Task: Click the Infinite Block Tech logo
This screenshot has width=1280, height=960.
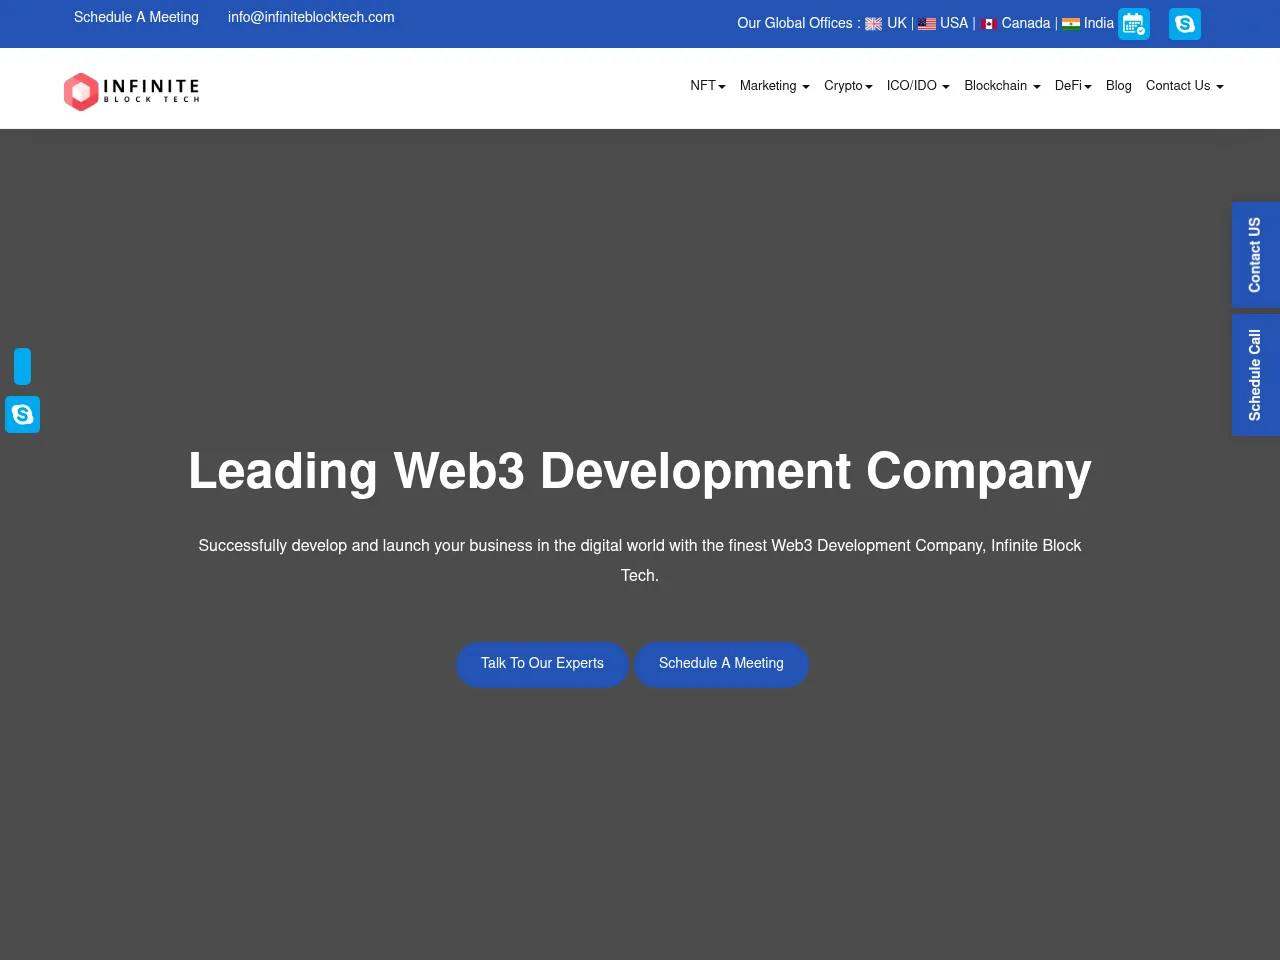Action: tap(132, 91)
